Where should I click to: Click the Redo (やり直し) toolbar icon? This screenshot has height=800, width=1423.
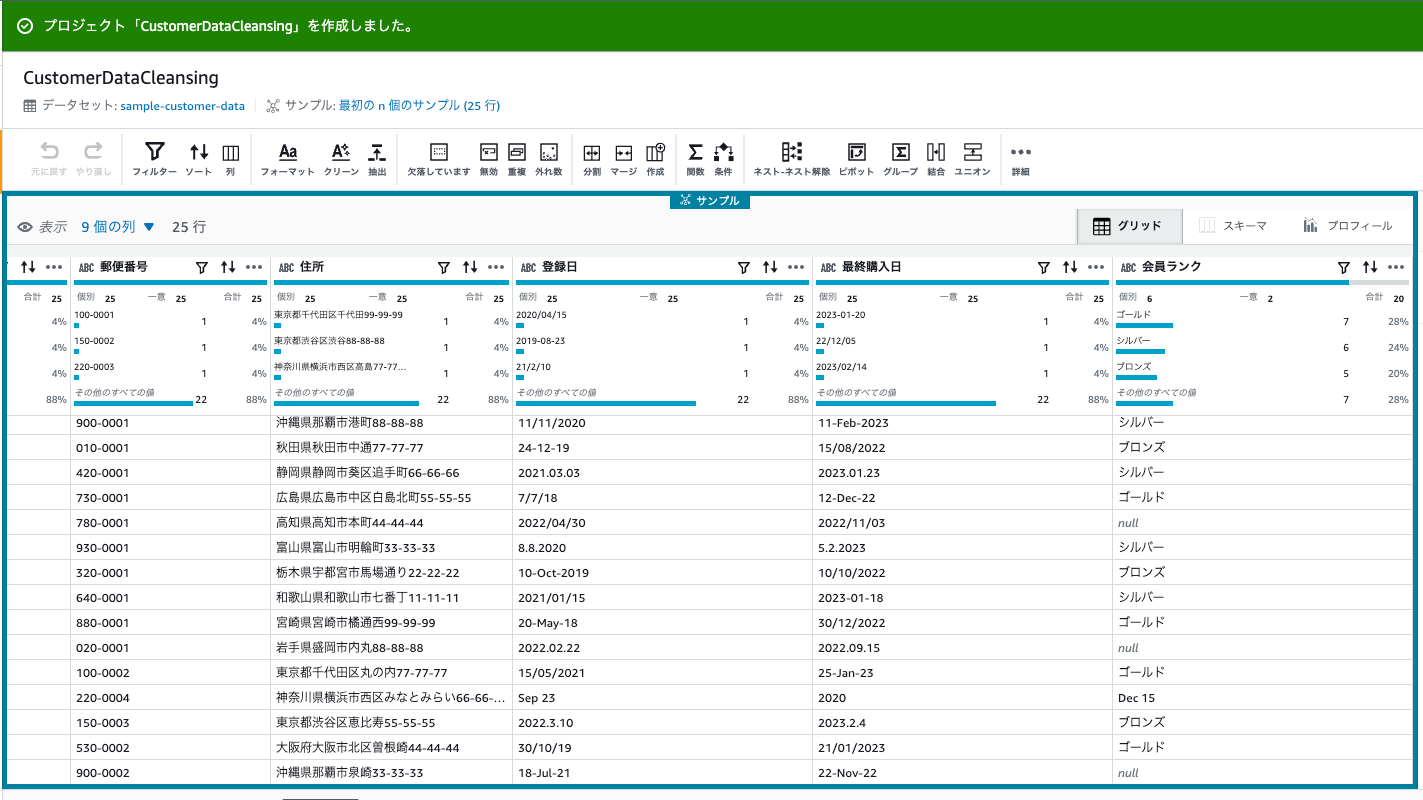tap(93, 159)
